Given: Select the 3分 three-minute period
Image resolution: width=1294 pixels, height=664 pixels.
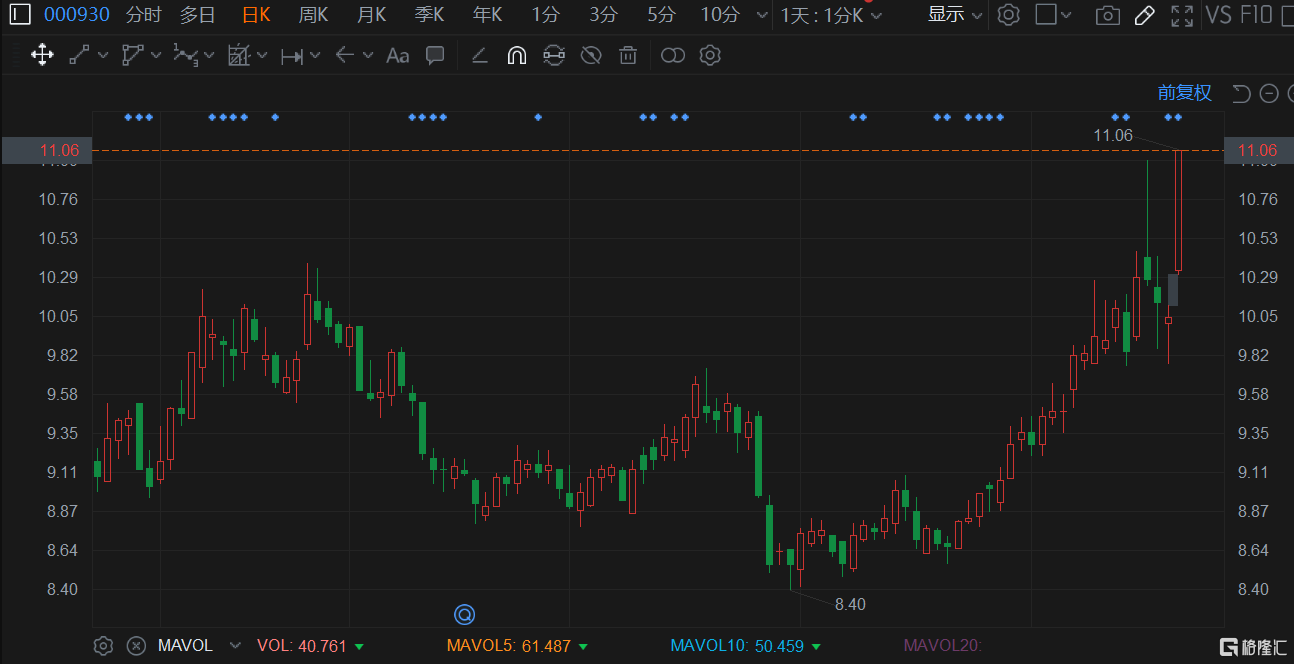Looking at the screenshot, I should click(x=603, y=15).
